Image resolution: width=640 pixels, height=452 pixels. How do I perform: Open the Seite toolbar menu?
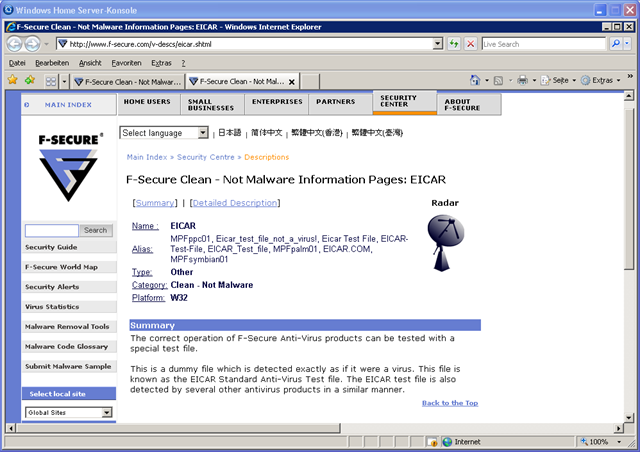[x=558, y=80]
